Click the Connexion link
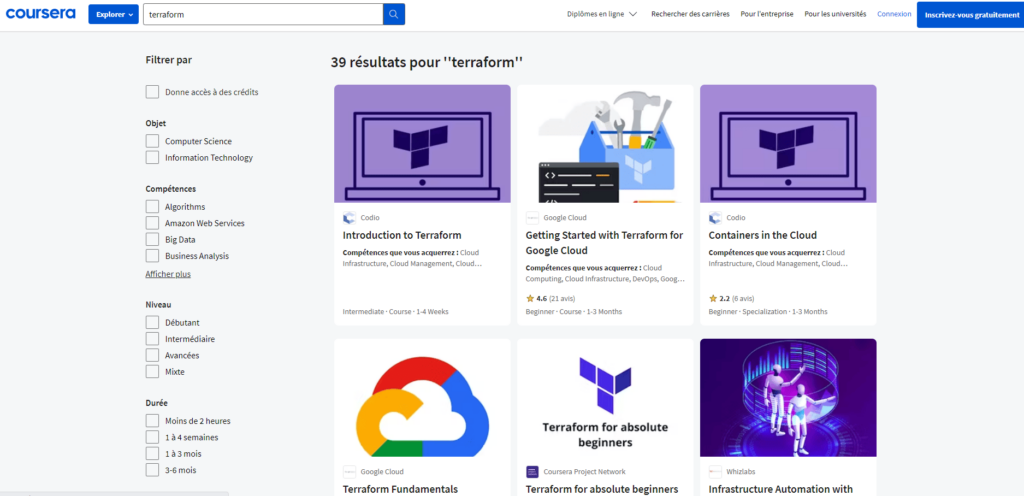The height and width of the screenshot is (496, 1024). point(894,14)
